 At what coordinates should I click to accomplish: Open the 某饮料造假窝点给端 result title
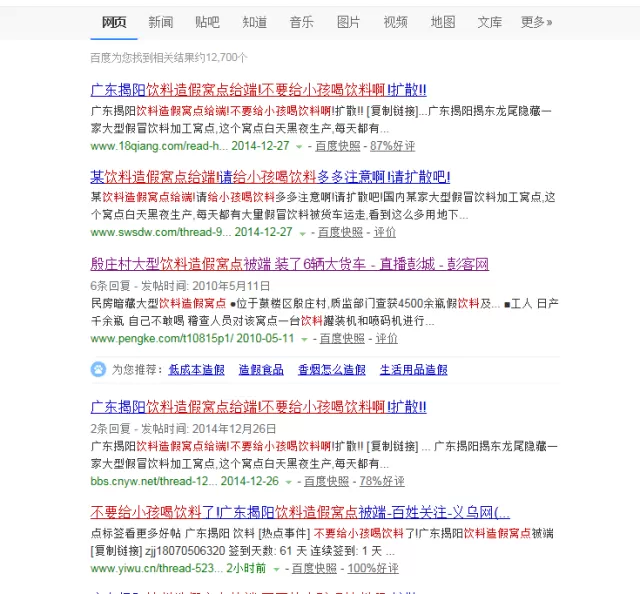point(270,177)
